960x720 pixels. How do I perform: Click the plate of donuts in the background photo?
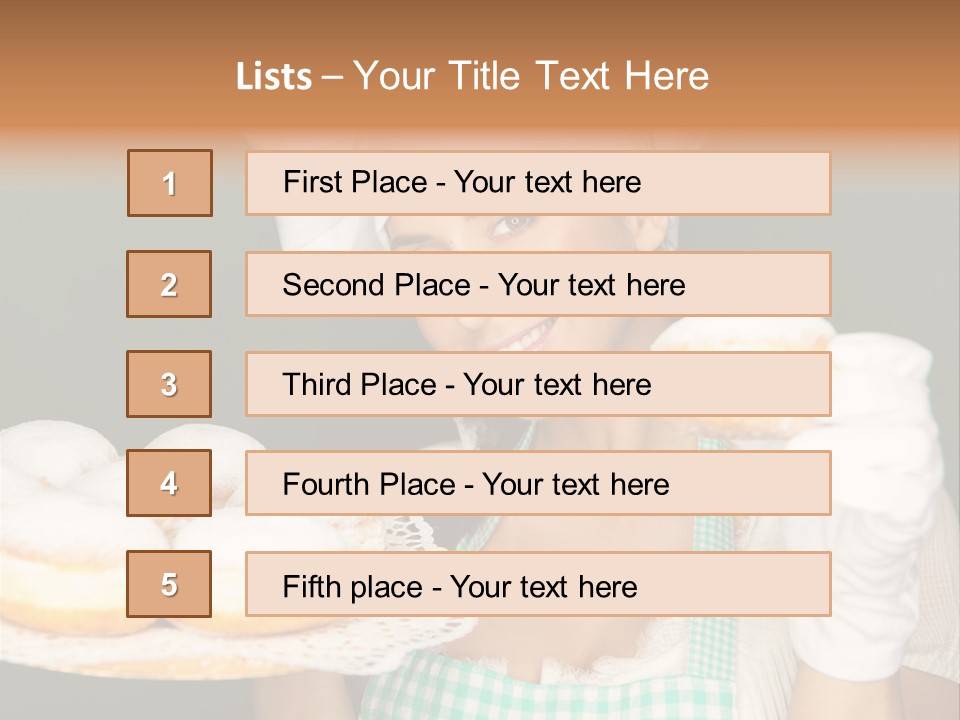pyautogui.click(x=70, y=540)
